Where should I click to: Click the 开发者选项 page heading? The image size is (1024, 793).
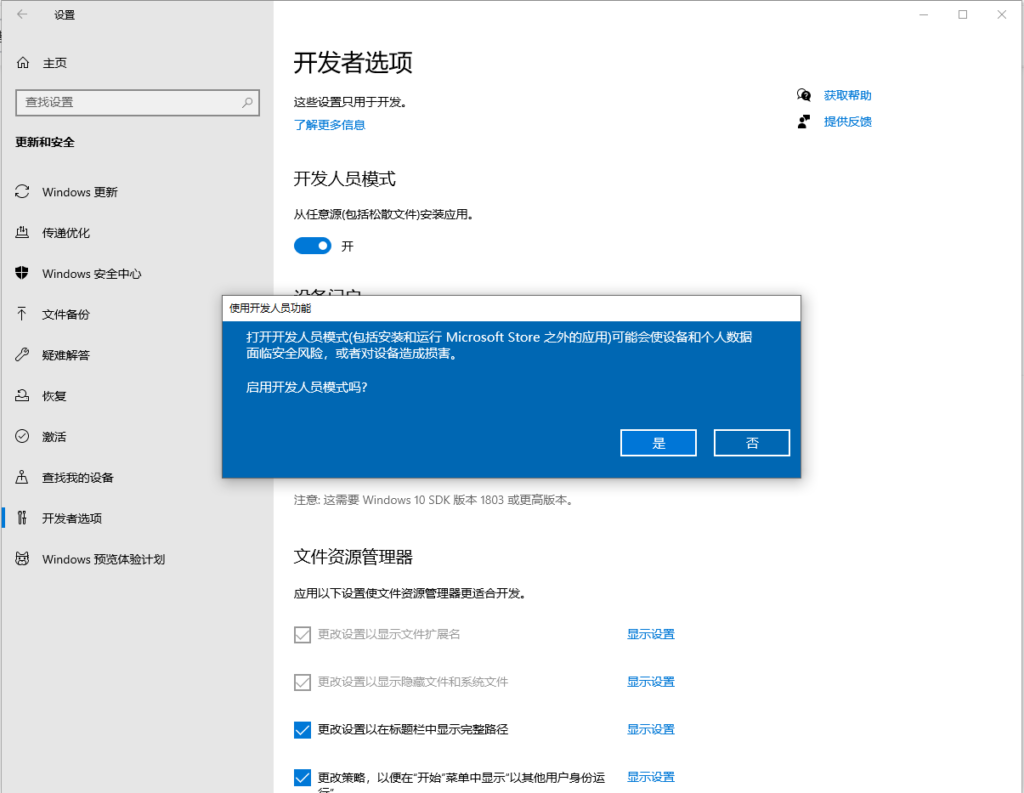pos(353,63)
